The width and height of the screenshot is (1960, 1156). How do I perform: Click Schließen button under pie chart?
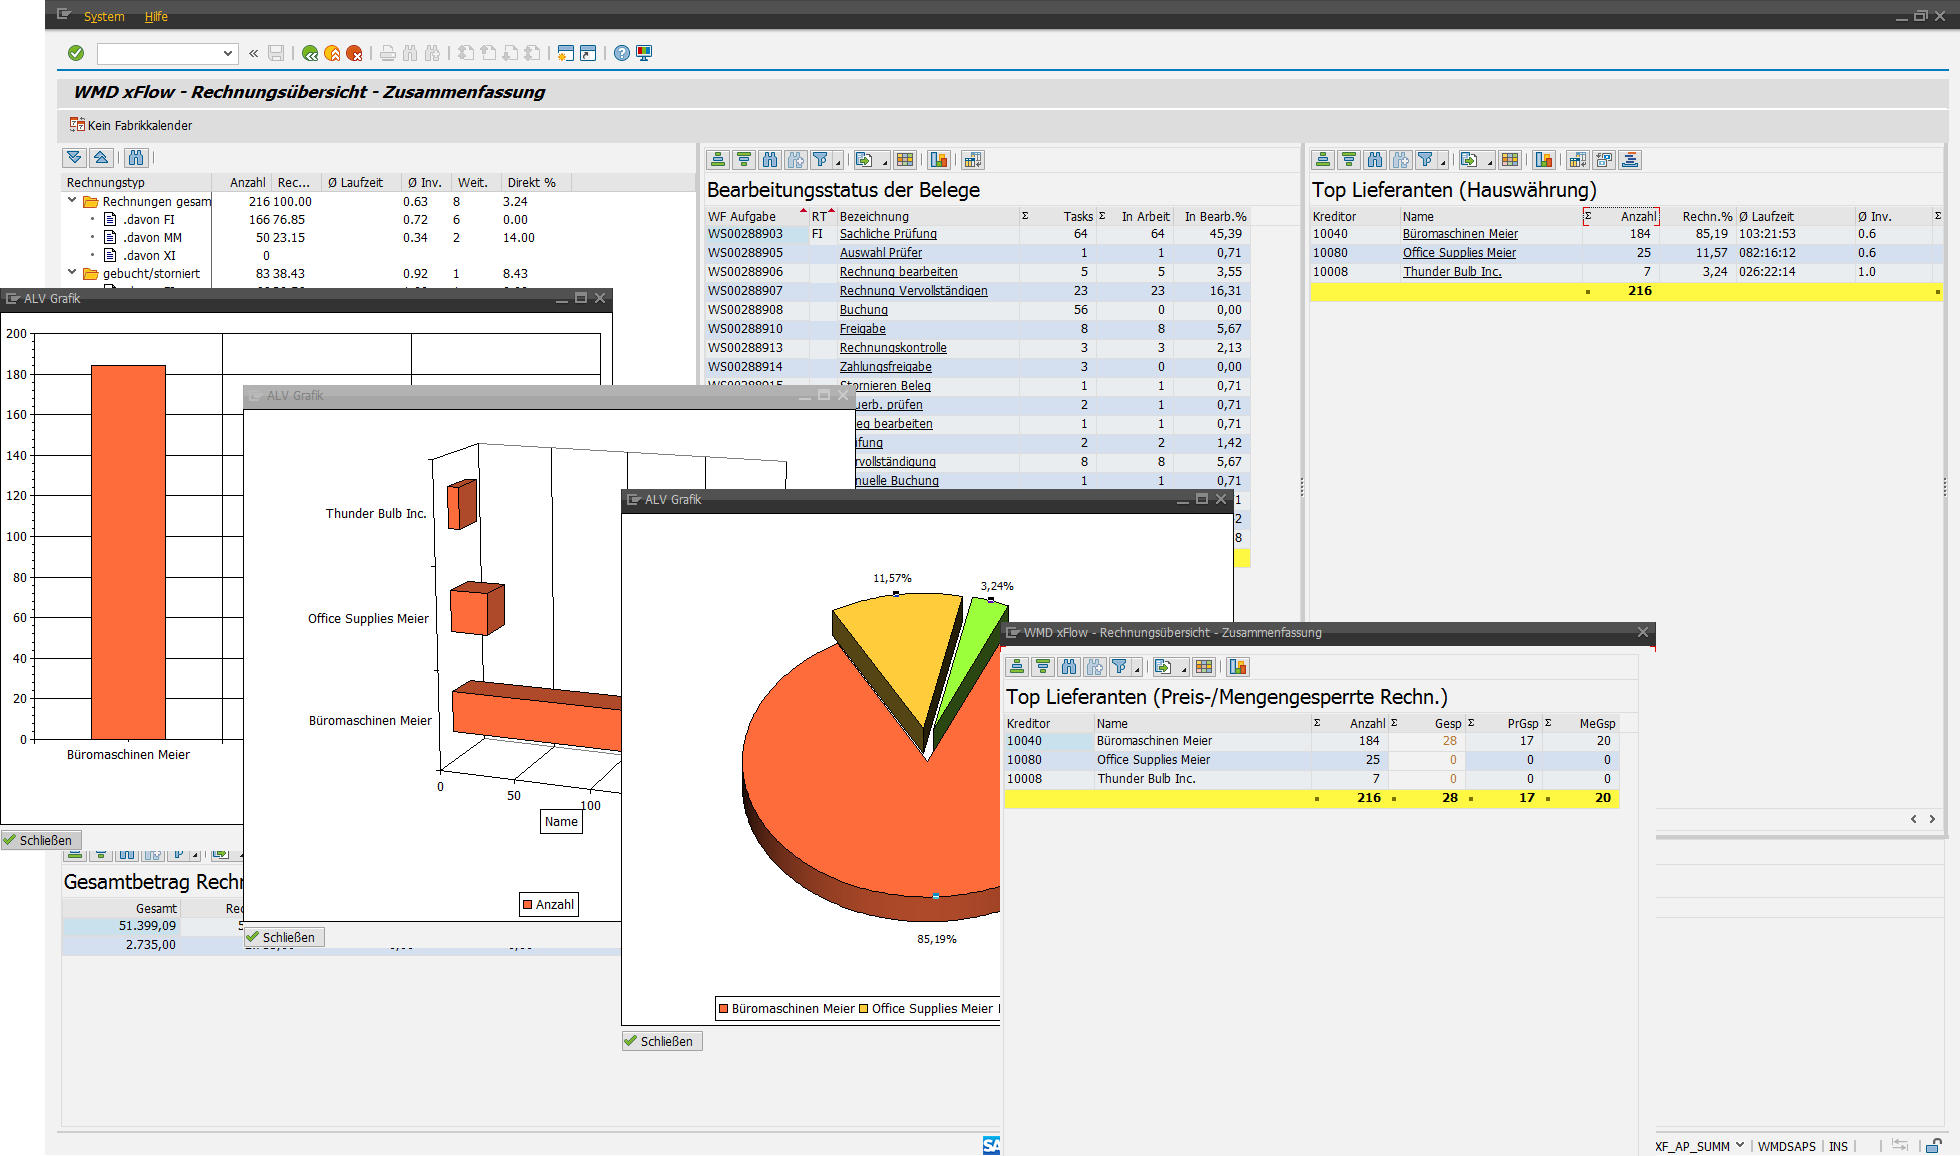[661, 1041]
